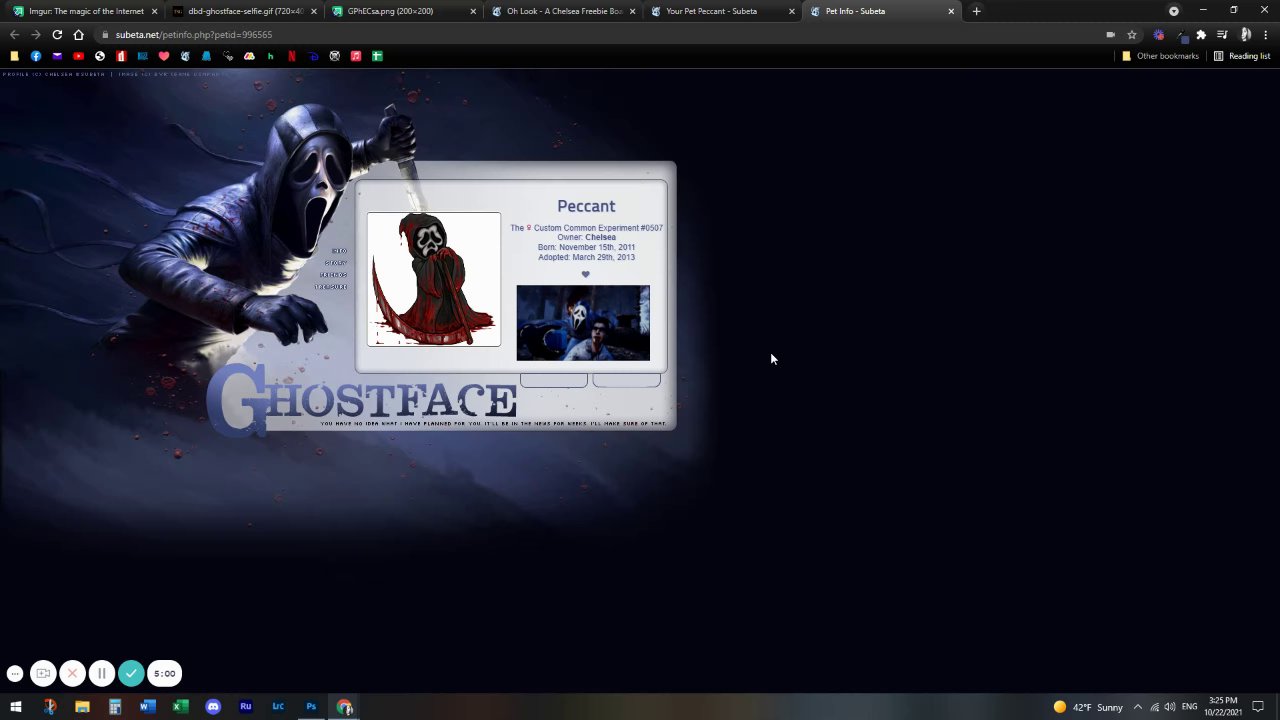Open the tab search dropdown arrow
Screen dimensions: 1280x720
pos(1174,11)
